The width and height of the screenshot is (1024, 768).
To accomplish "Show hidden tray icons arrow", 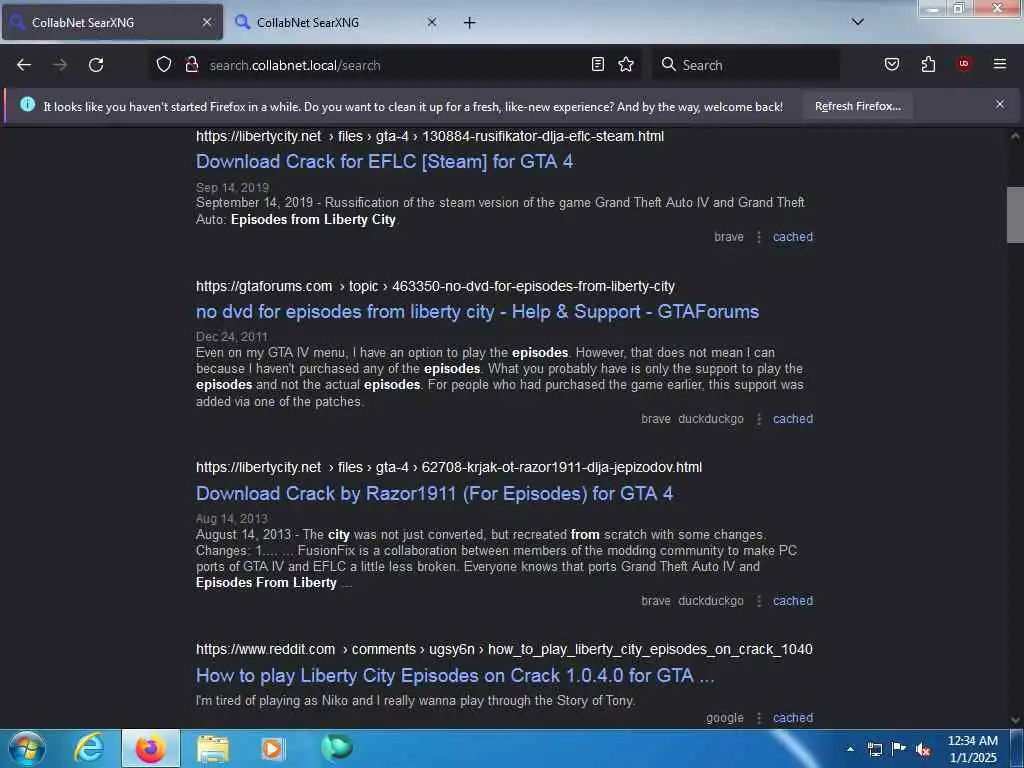I will (850, 749).
